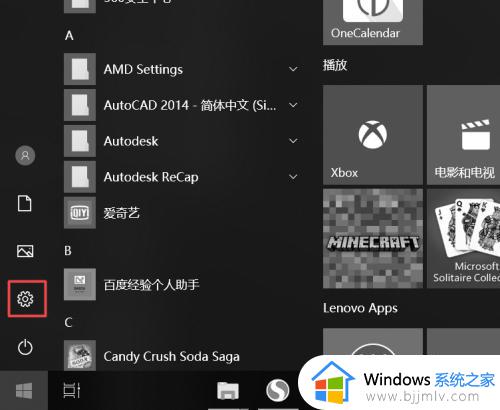Viewport: 500px width, 410px height.
Task: Expand the AMD Settings folder chevron
Action: click(x=293, y=69)
